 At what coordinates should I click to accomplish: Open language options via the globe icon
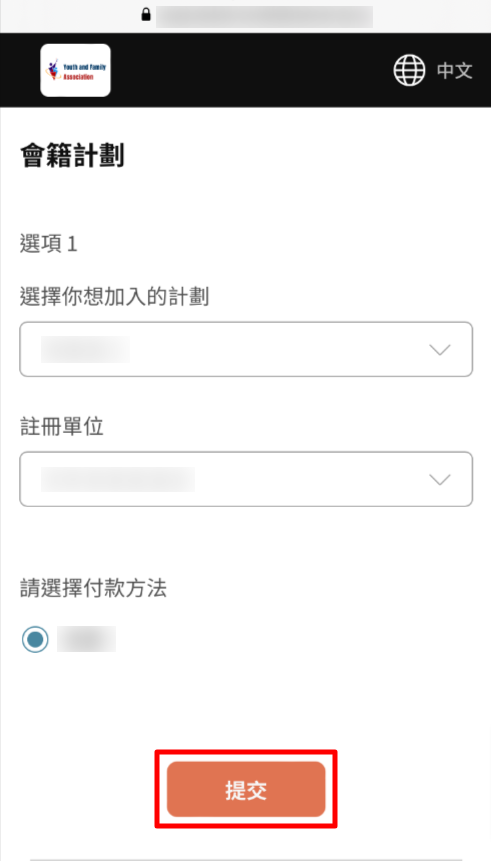[x=409, y=70]
